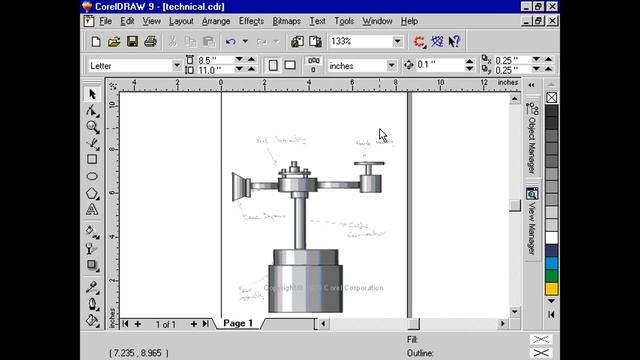Open the inches units dropdown
This screenshot has height=360, width=640.
pos(391,66)
